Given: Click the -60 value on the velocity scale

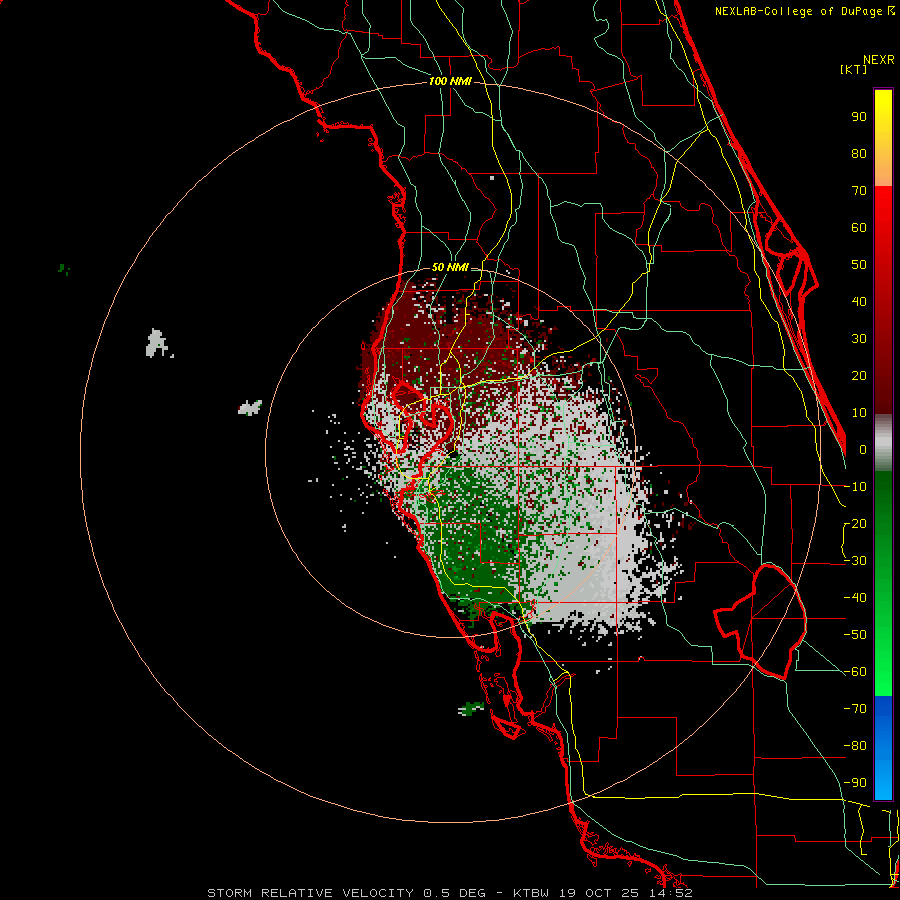Looking at the screenshot, I should click(x=855, y=672).
